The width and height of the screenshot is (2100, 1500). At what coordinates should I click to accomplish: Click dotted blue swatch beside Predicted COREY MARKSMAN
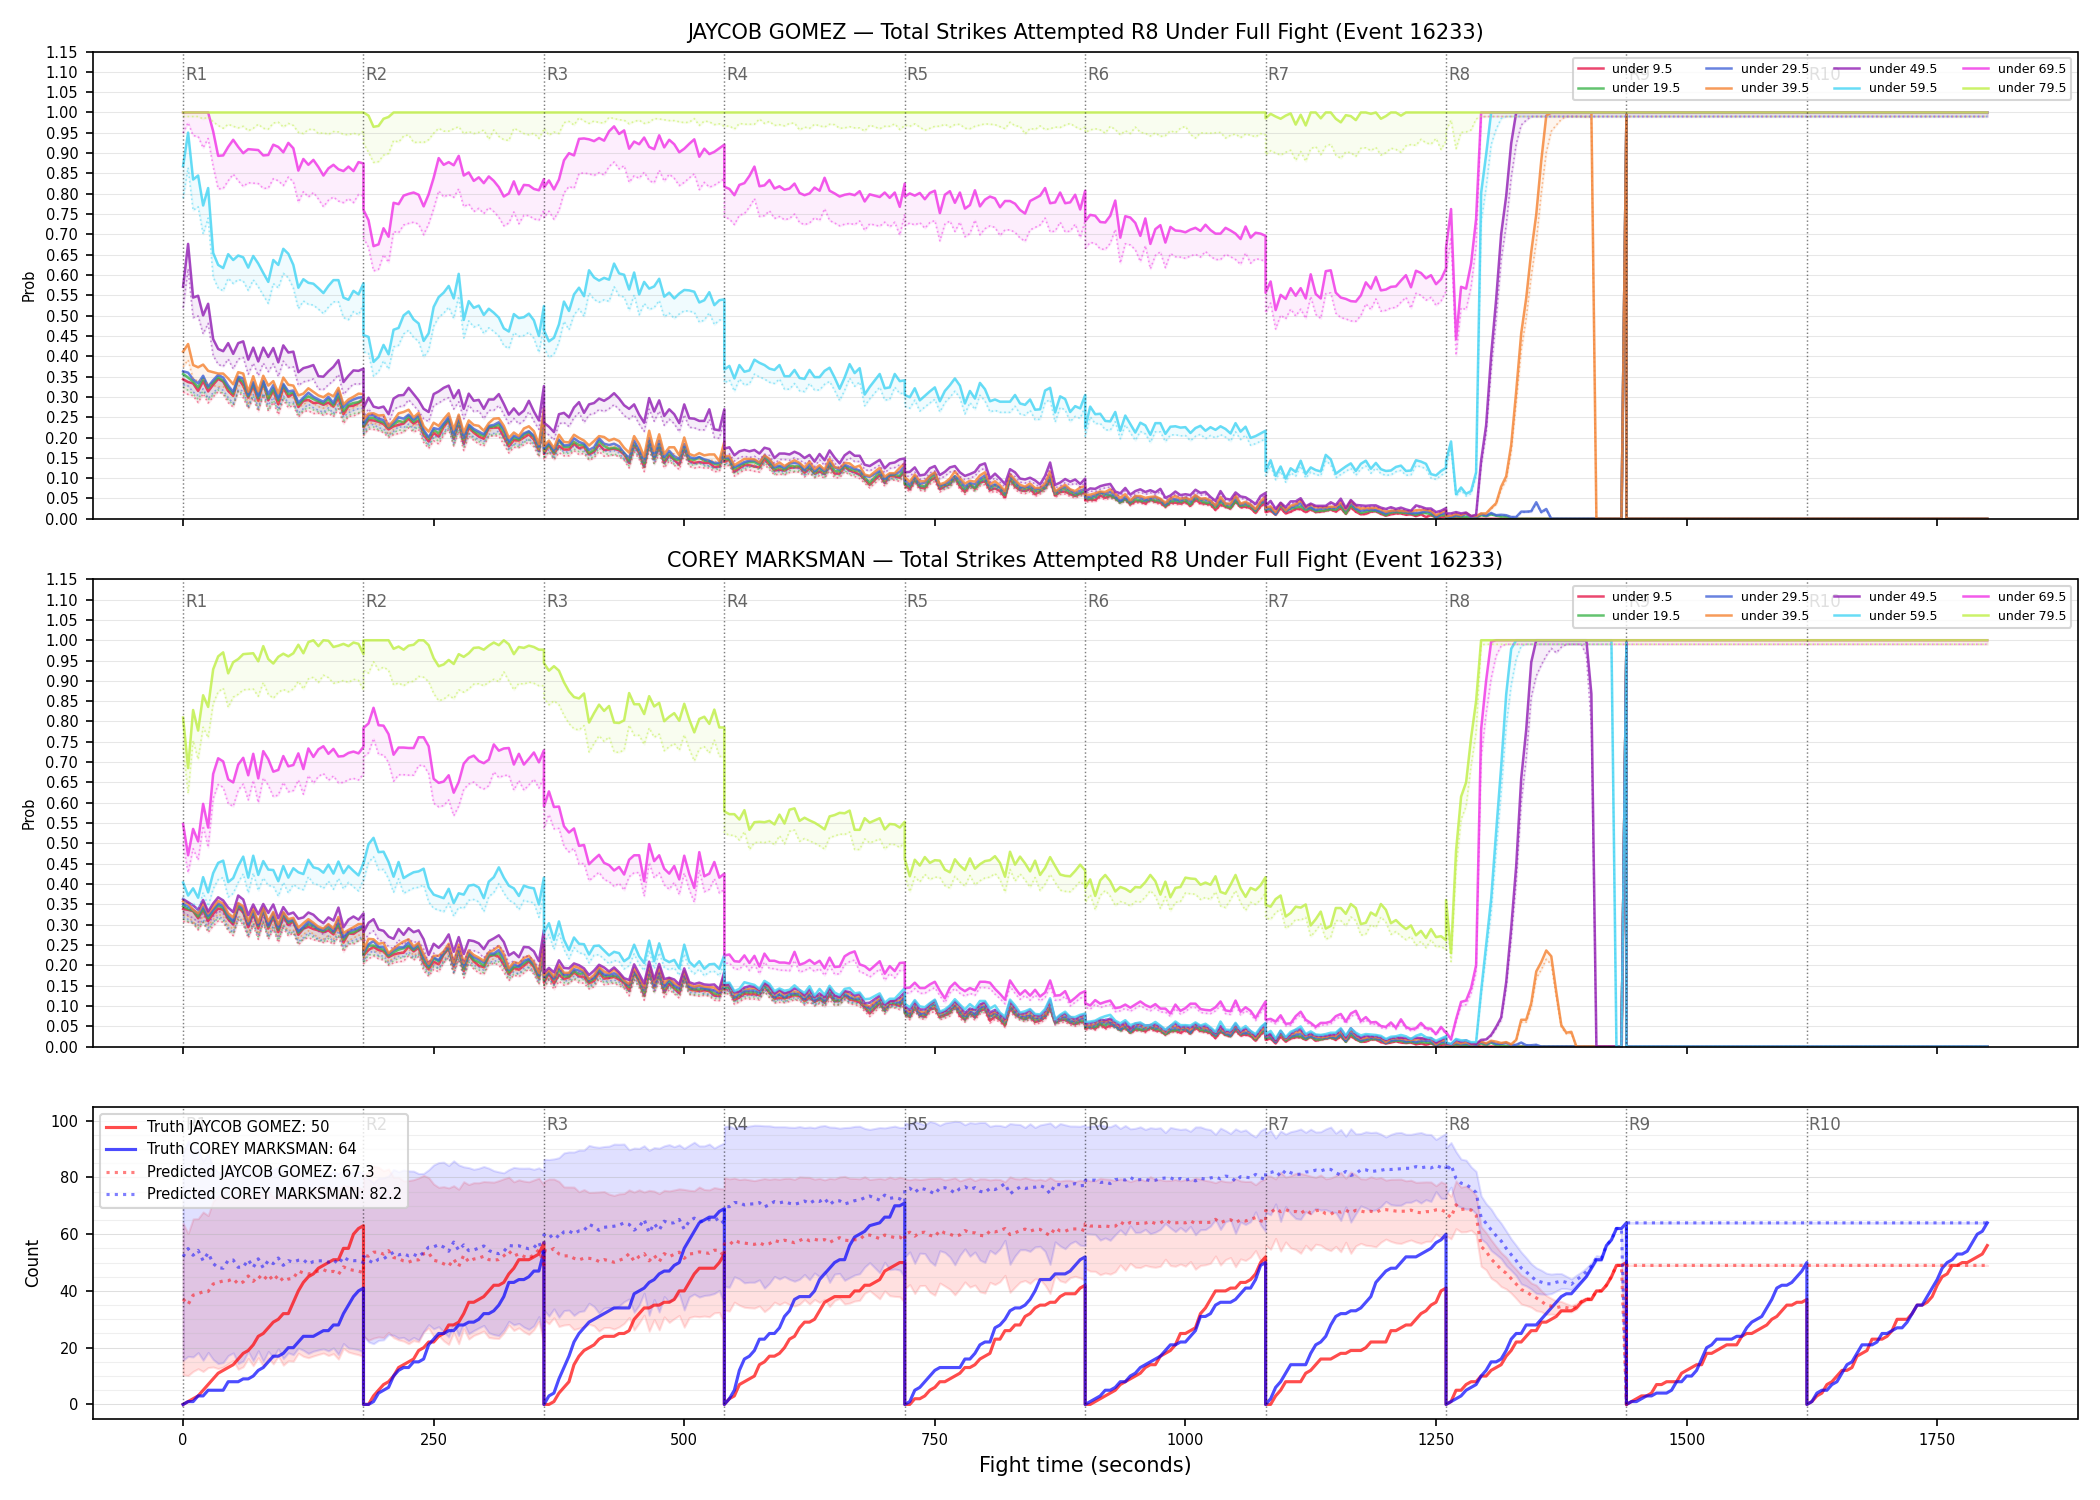(x=121, y=1194)
